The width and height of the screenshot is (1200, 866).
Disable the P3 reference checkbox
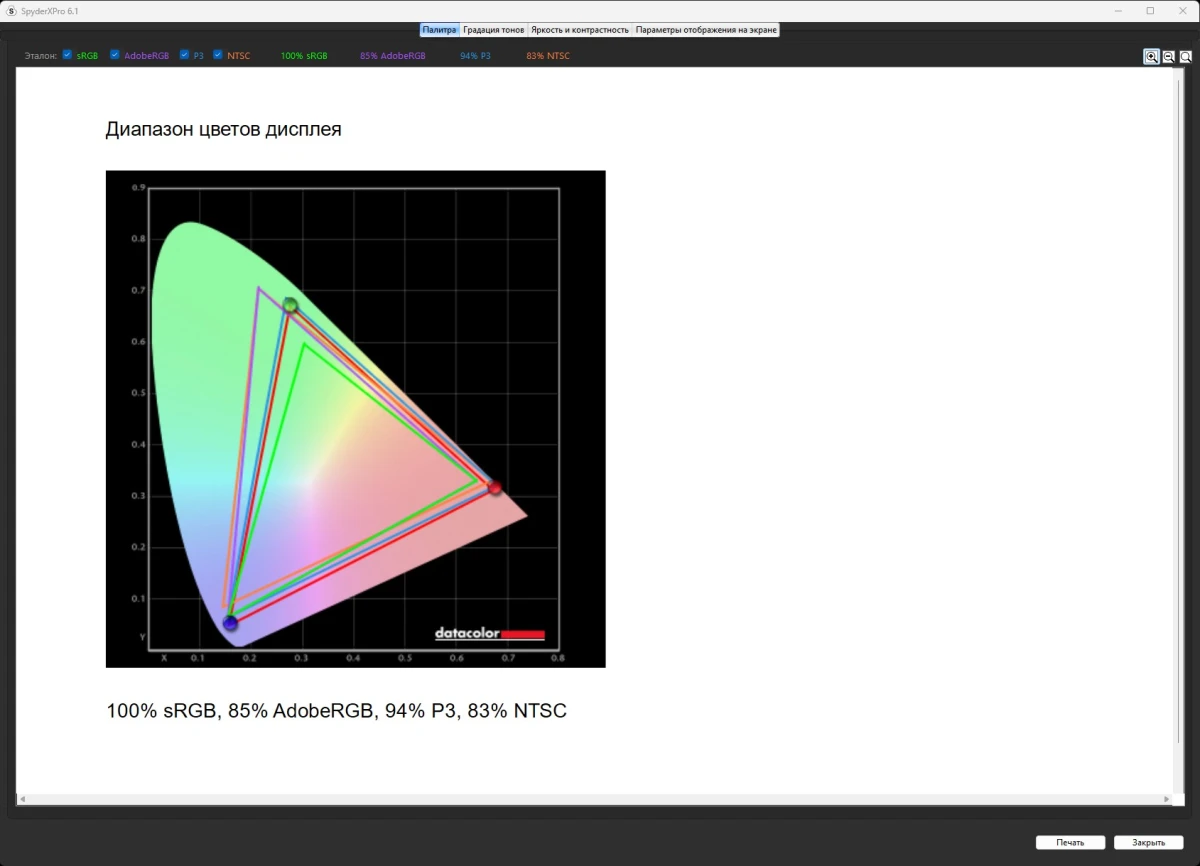pos(184,55)
